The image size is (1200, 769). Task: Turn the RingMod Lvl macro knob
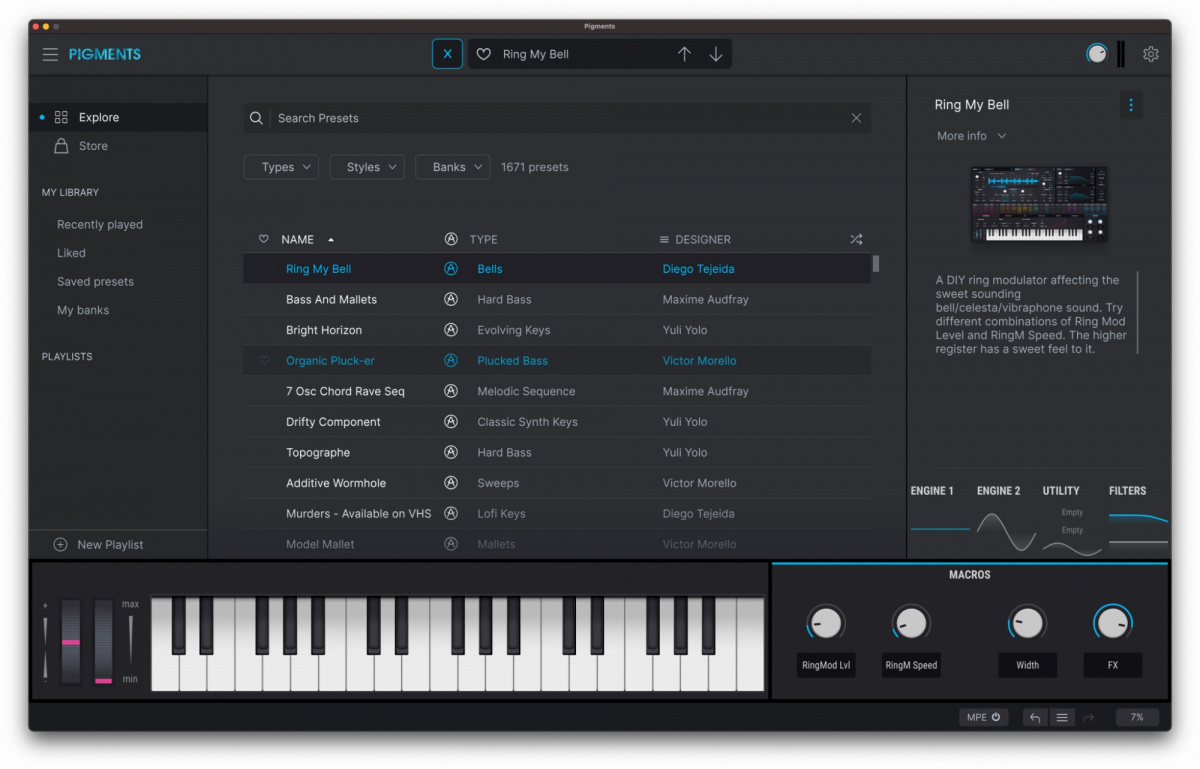coord(825,622)
